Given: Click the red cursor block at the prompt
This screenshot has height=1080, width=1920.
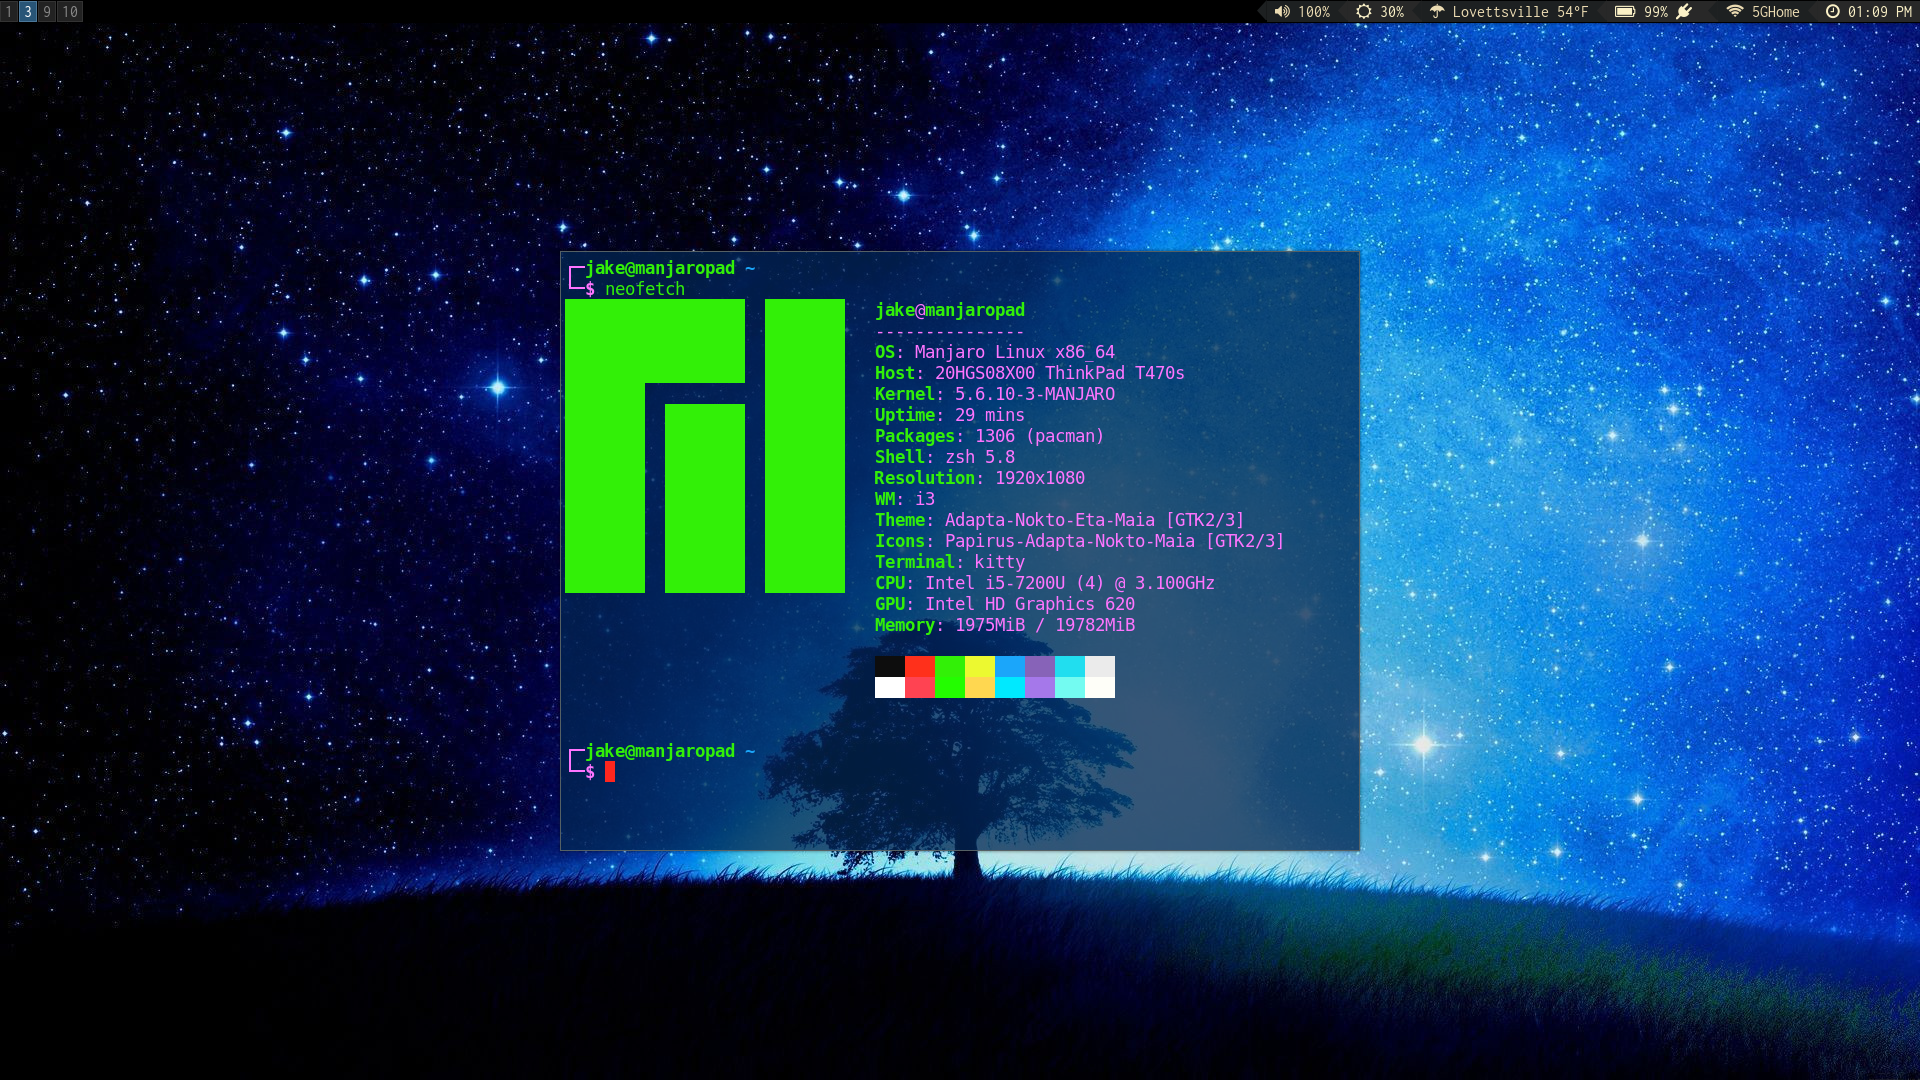Looking at the screenshot, I should click(610, 771).
